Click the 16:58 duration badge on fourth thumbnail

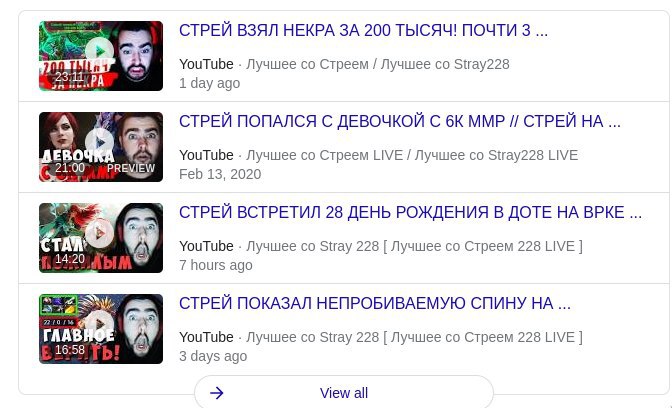tap(69, 350)
